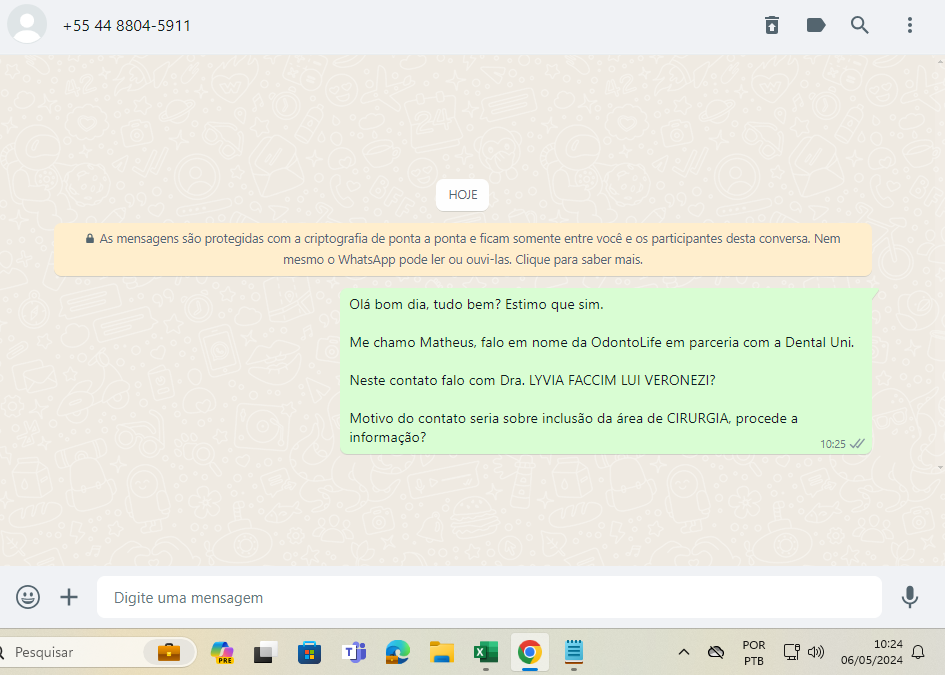
Task: Search messages with the magnifier icon
Action: 859,25
